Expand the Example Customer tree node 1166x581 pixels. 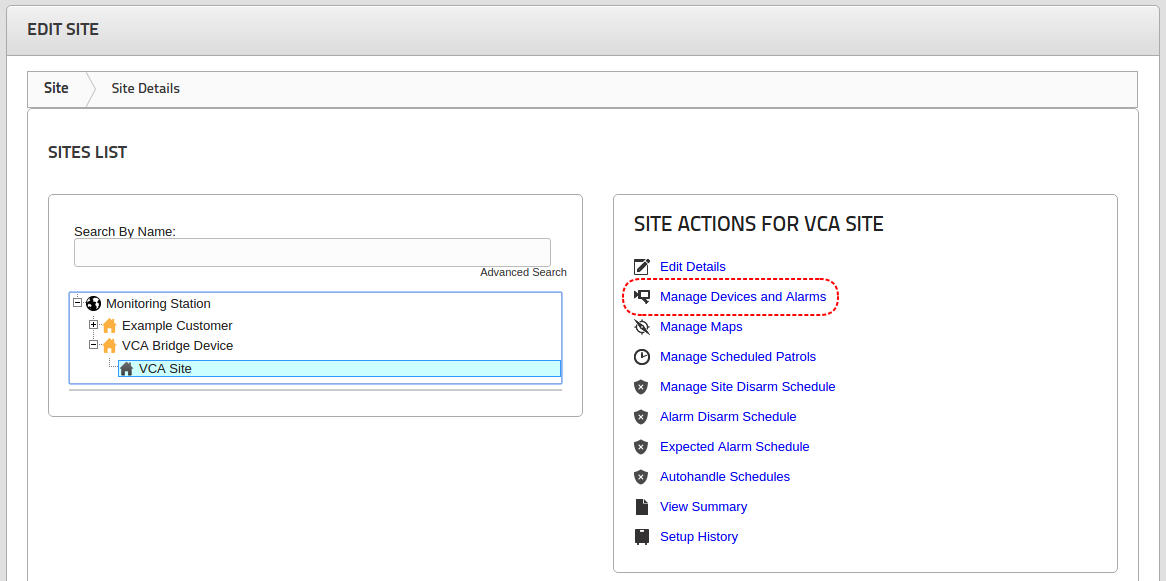[x=94, y=324]
